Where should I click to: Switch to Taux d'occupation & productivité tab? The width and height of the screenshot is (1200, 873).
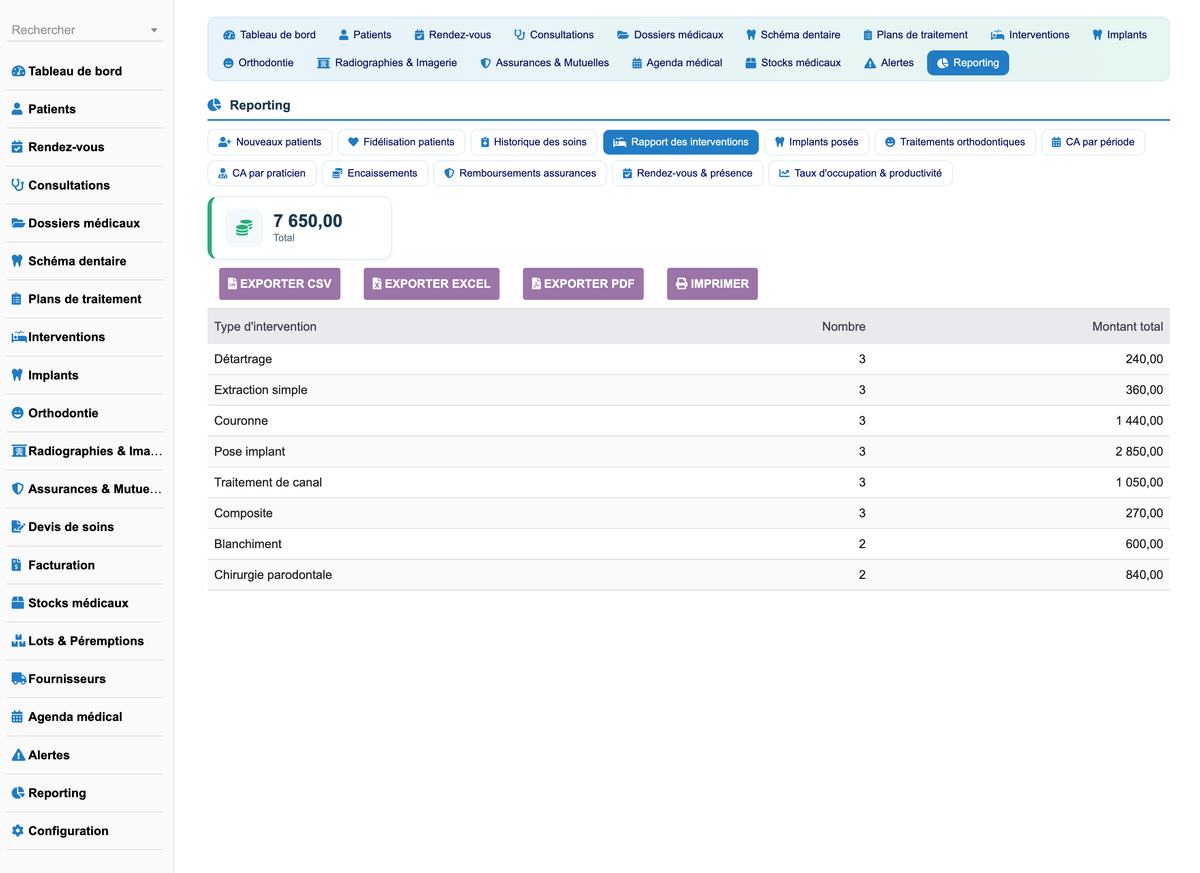861,173
